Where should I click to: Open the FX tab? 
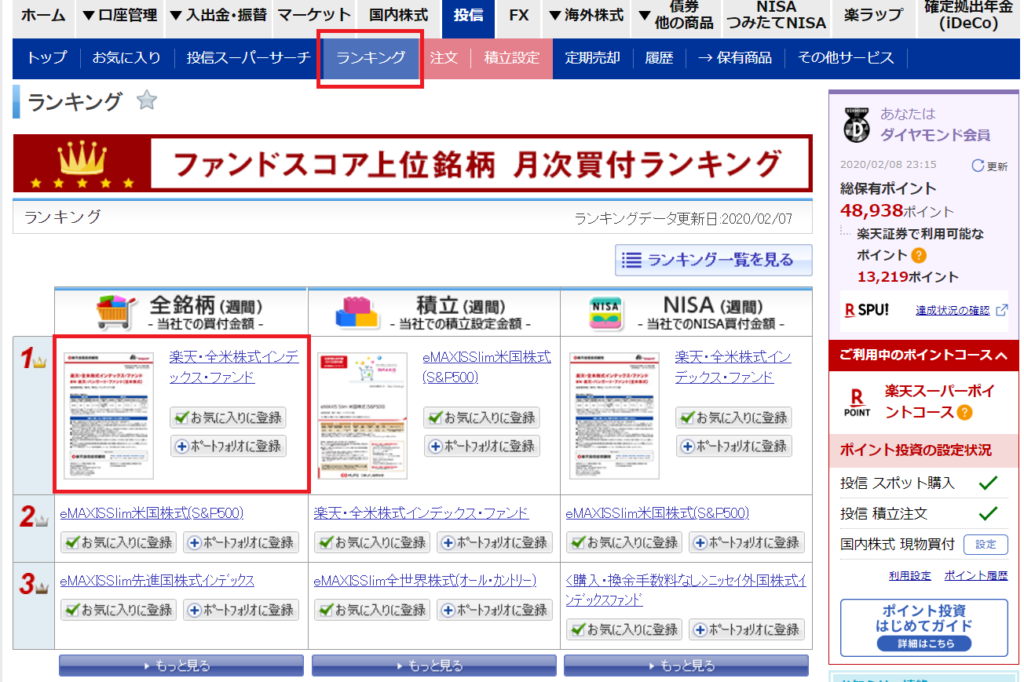pyautogui.click(x=519, y=15)
